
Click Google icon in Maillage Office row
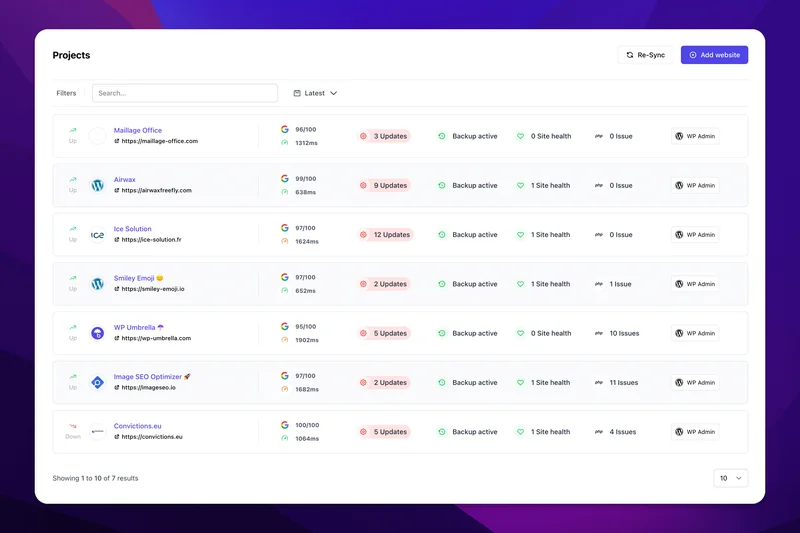285,129
